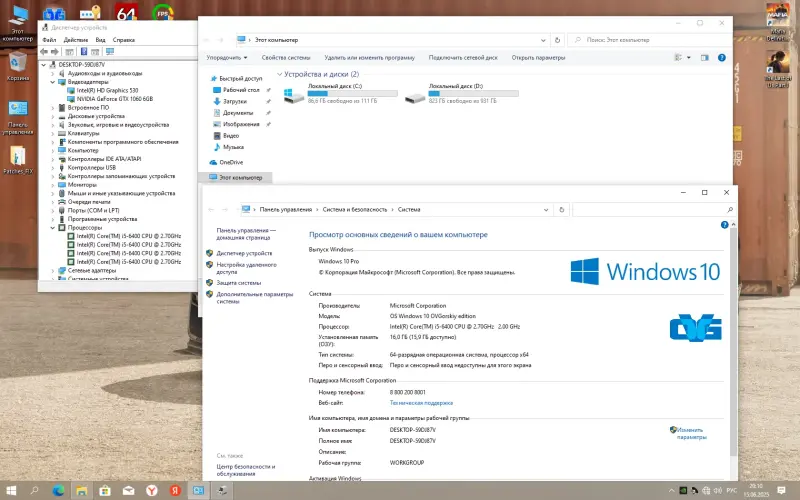
Task: Launch Yandex Browser from taskbar
Action: [x=152, y=491]
